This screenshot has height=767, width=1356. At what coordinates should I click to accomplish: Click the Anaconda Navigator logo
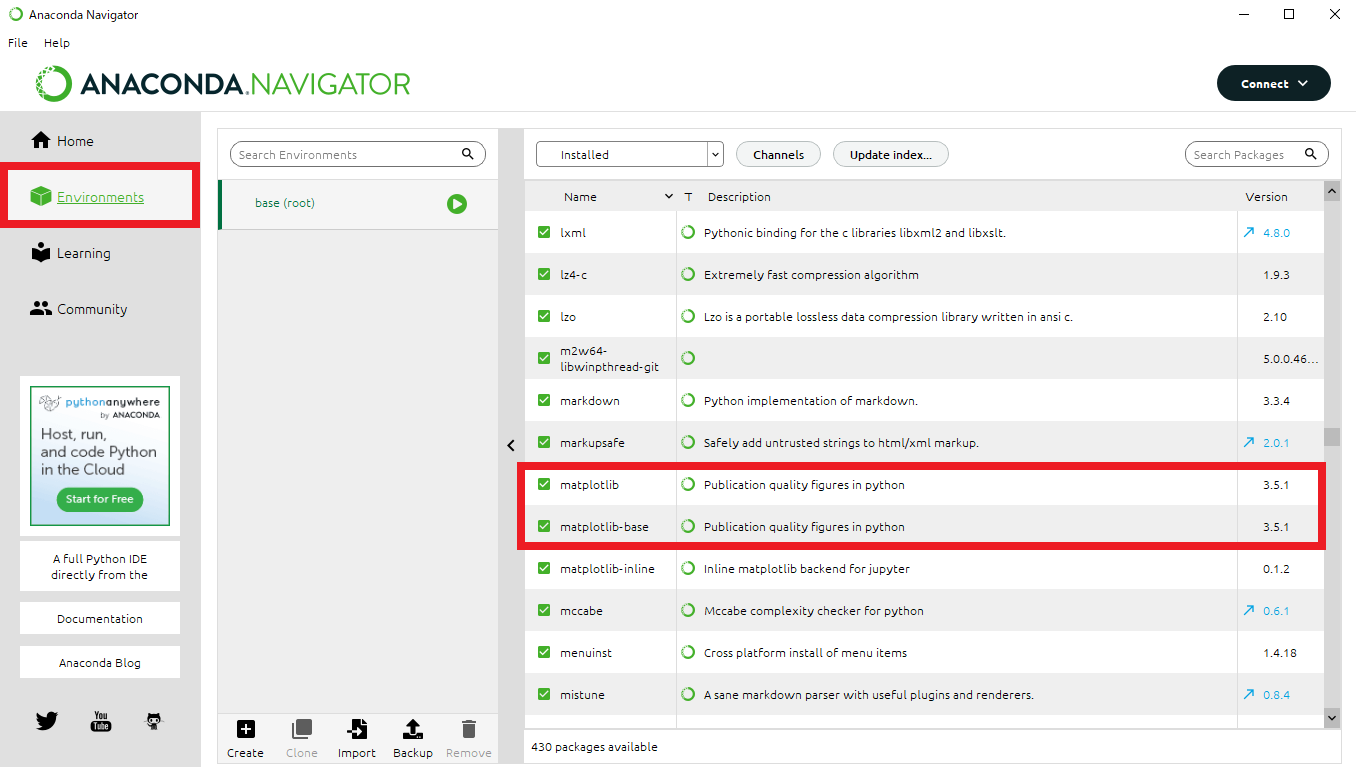click(x=222, y=84)
